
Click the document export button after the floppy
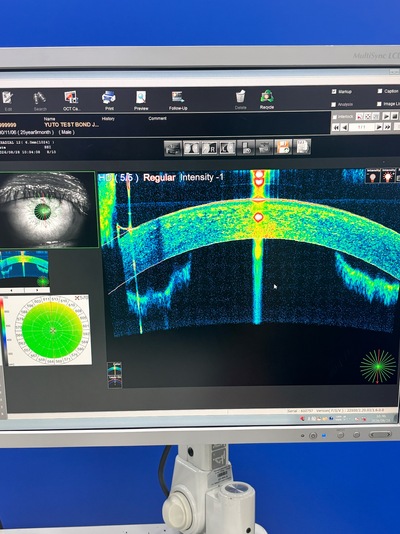[x=302, y=146]
